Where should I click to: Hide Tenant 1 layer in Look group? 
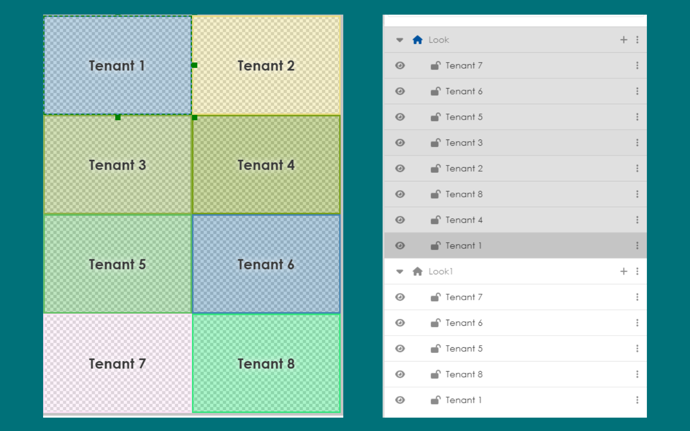click(400, 246)
